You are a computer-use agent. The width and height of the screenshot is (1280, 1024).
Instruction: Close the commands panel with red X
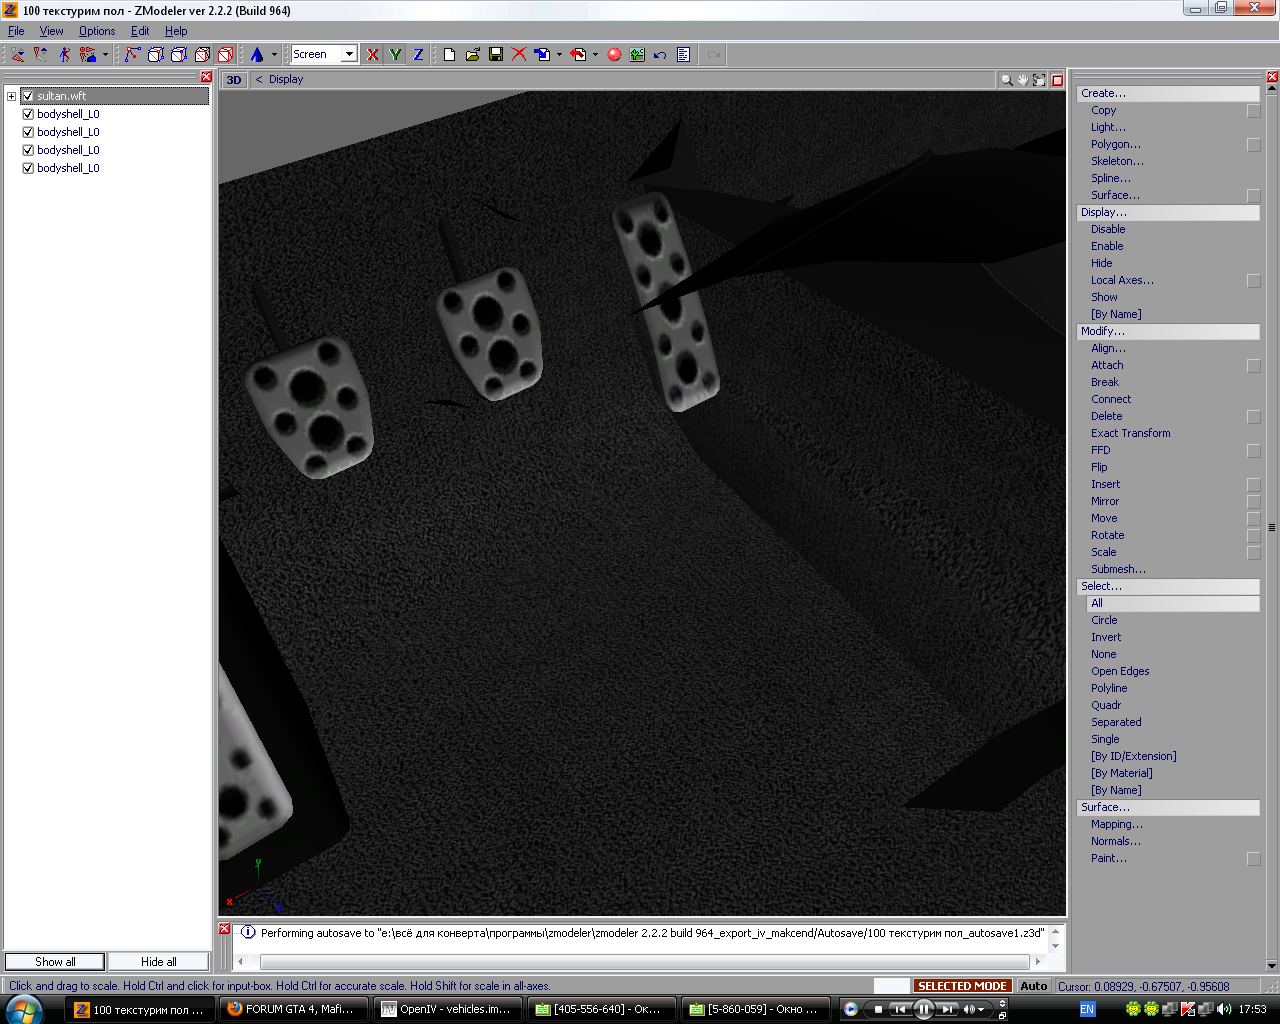(x=1272, y=77)
